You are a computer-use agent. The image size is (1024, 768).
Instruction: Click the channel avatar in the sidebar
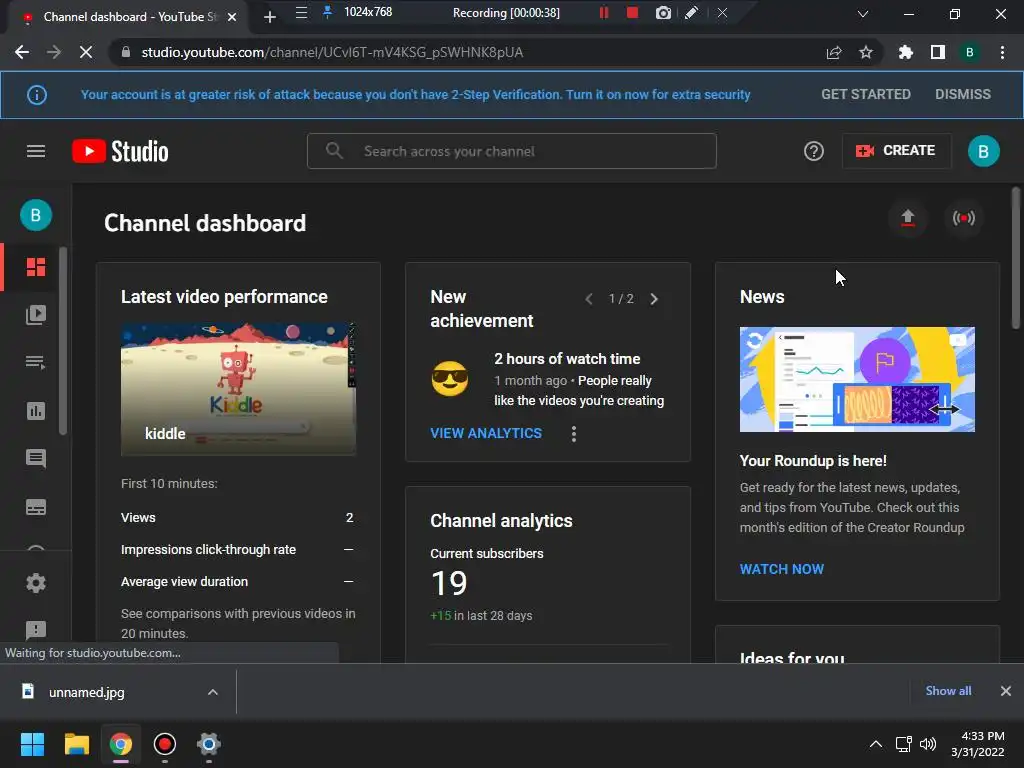pos(36,216)
